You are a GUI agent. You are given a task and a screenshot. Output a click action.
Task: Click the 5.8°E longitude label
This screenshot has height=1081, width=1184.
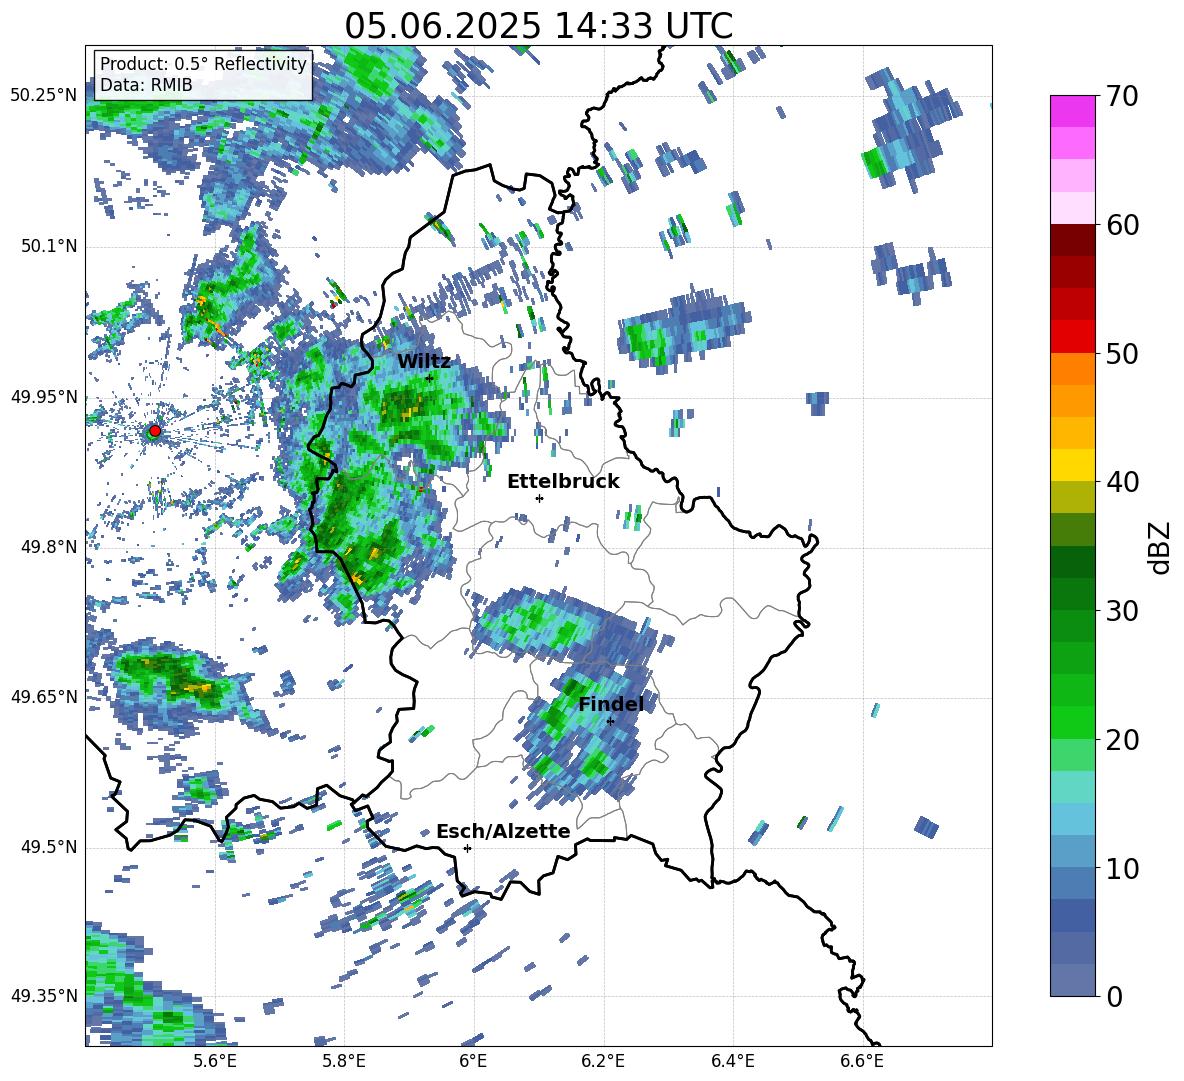(344, 1061)
